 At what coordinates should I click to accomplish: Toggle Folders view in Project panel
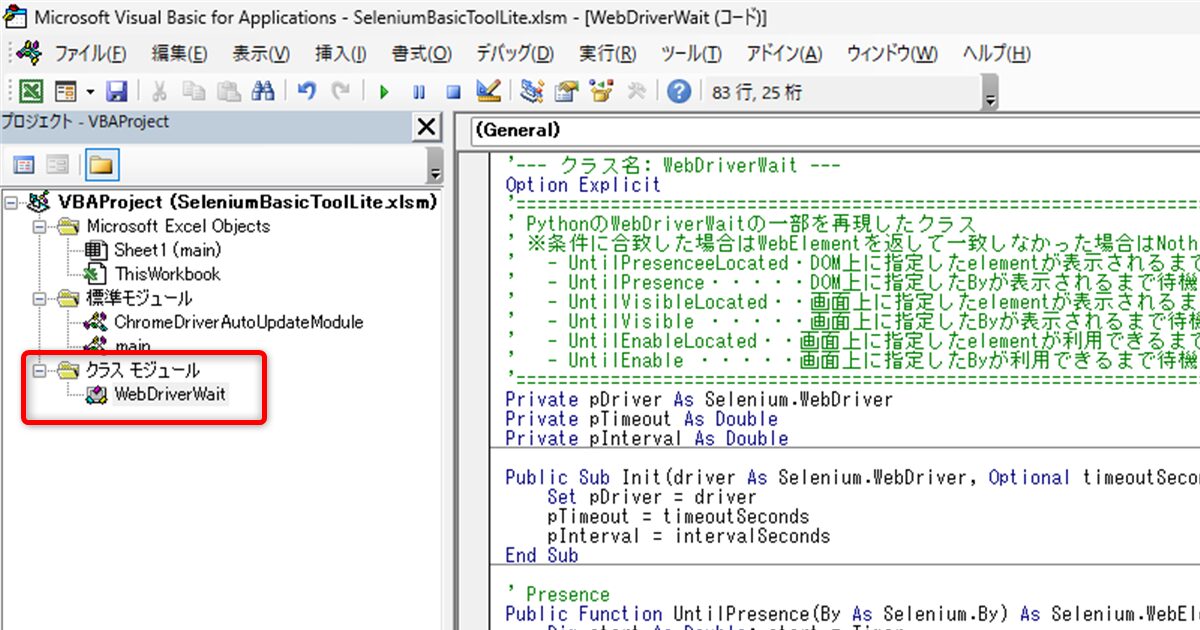[101, 164]
